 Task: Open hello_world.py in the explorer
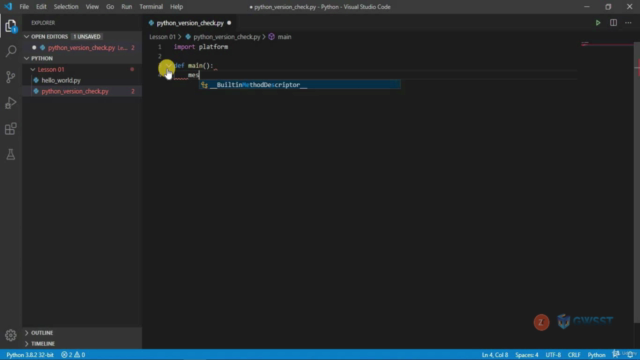(x=61, y=80)
